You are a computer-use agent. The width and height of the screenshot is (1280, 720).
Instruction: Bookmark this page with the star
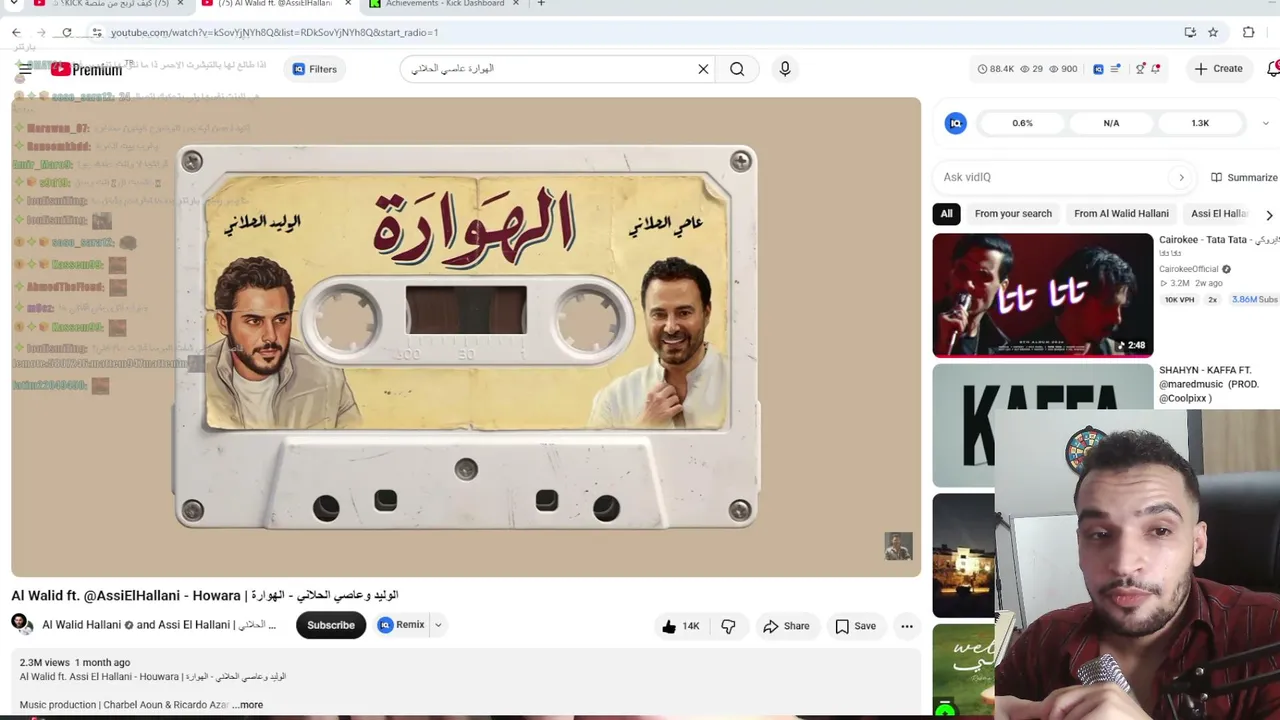pyautogui.click(x=1213, y=33)
